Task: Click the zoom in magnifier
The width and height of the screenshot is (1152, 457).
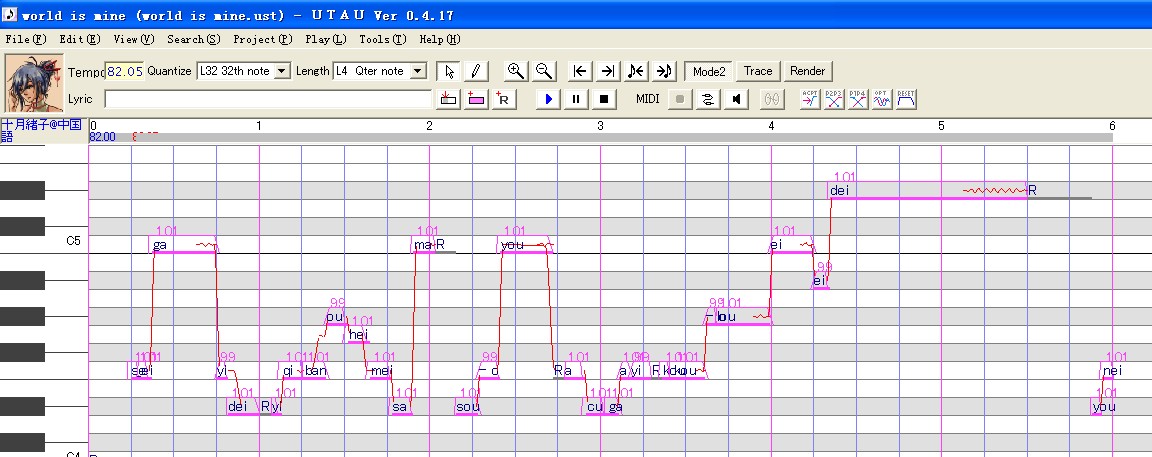Action: click(516, 71)
